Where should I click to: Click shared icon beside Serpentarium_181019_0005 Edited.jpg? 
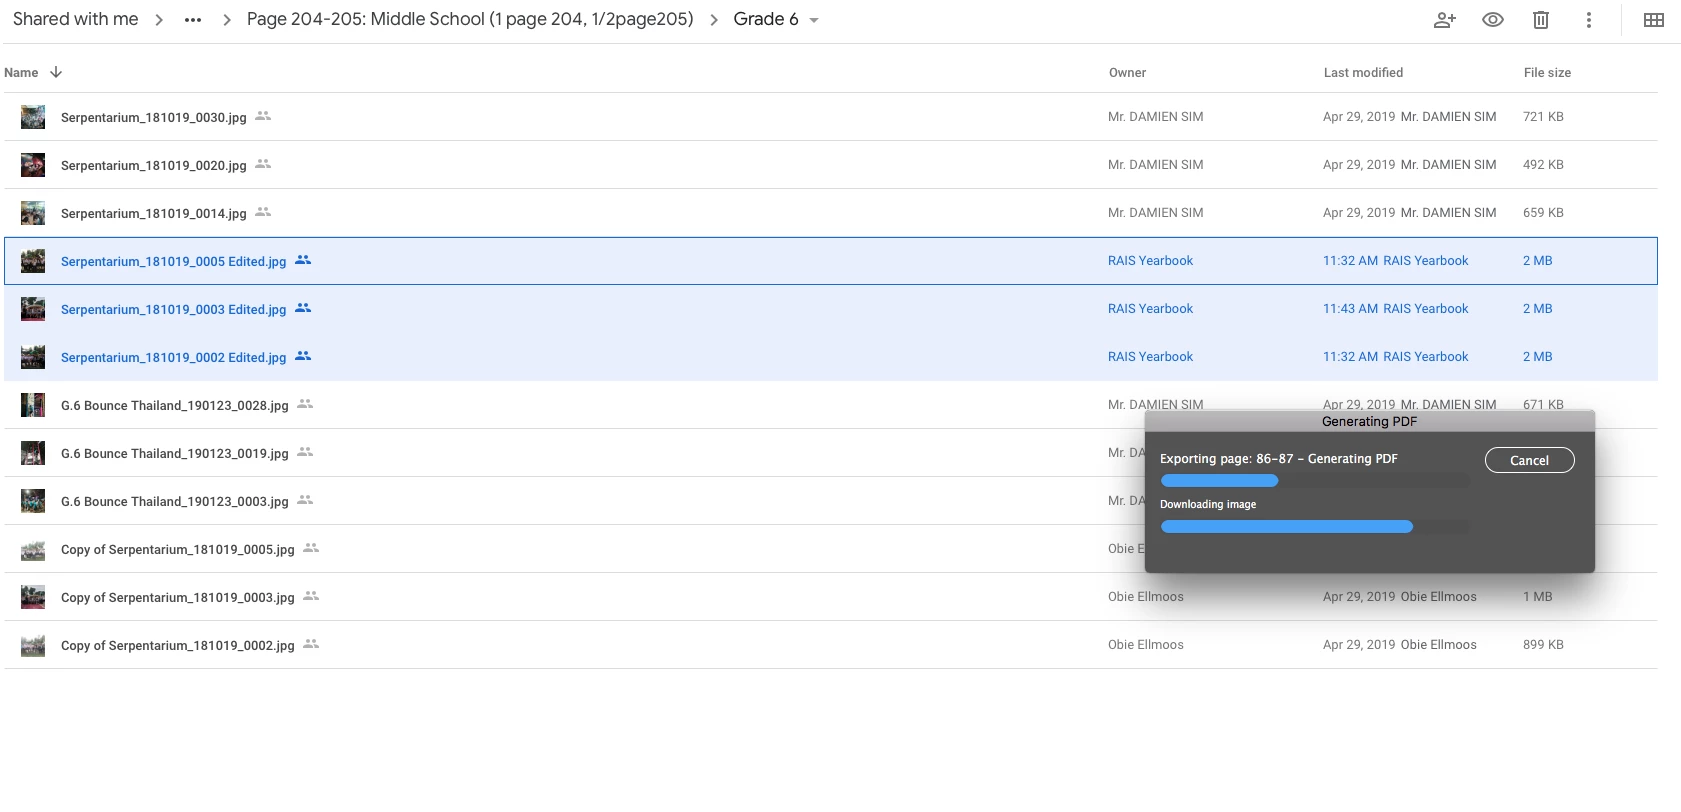point(303,260)
